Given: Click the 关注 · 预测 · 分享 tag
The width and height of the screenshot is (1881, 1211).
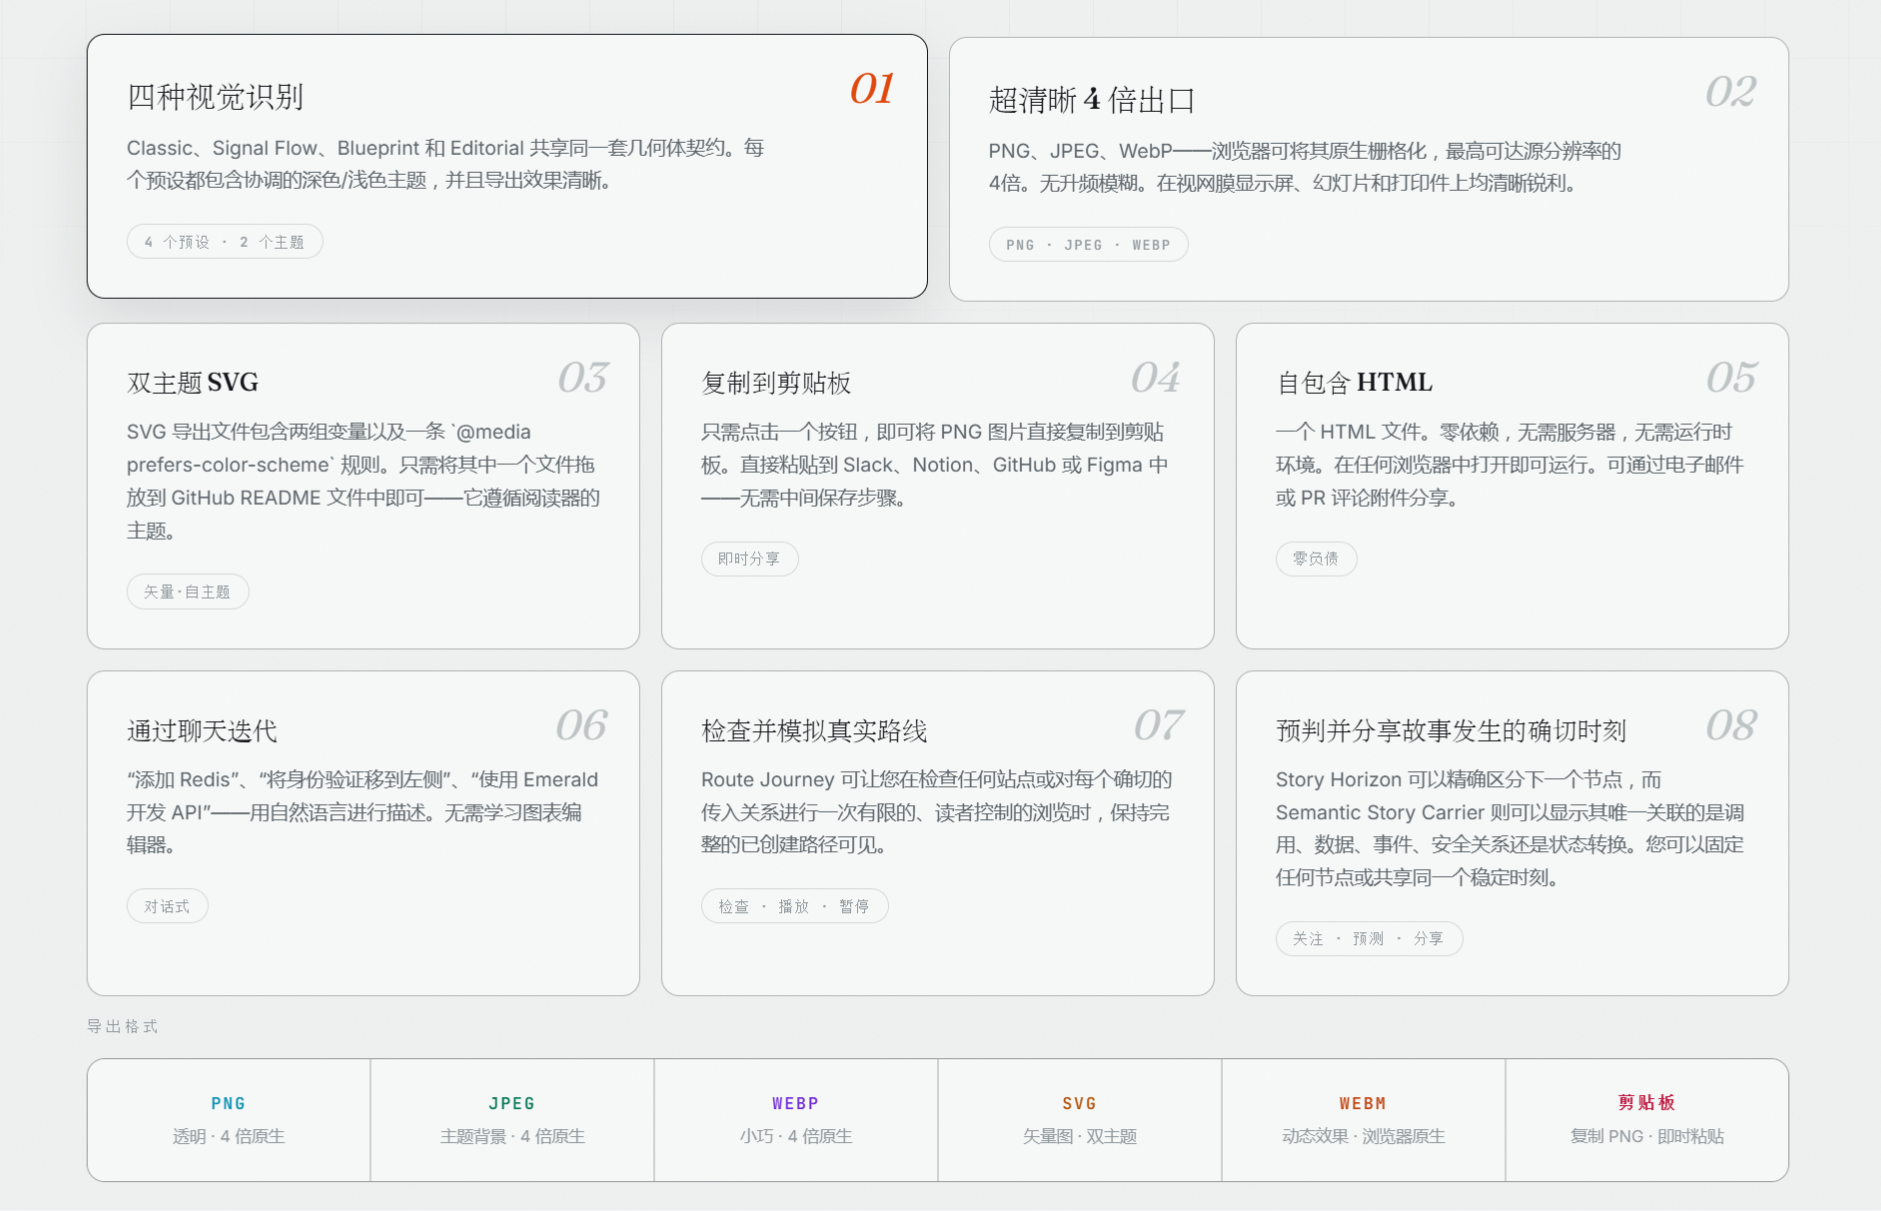Looking at the screenshot, I should click(1369, 939).
